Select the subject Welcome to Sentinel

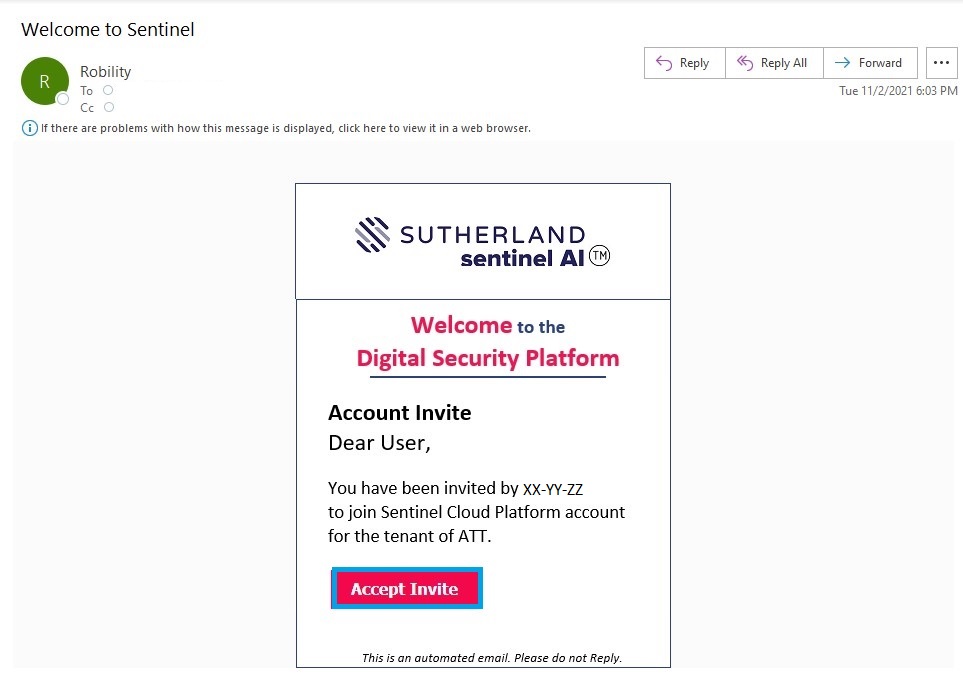[x=107, y=29]
